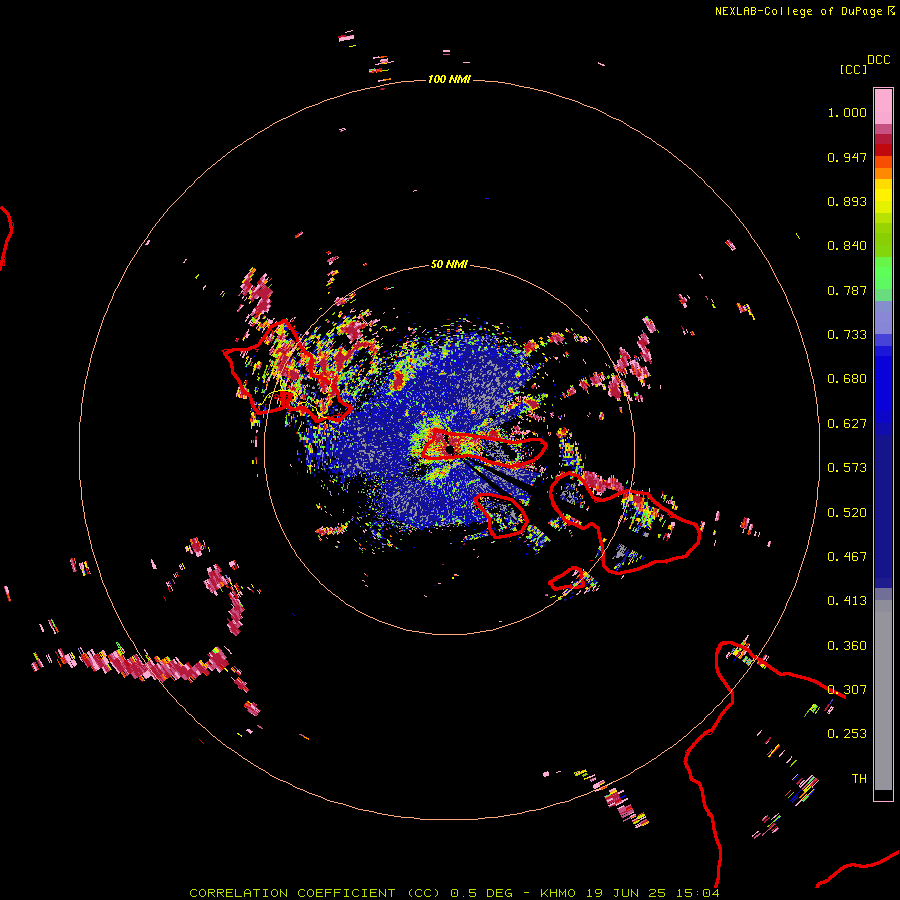Click the [CC] legend unit label
Viewport: 900px width, 900px height.
click(x=853, y=69)
